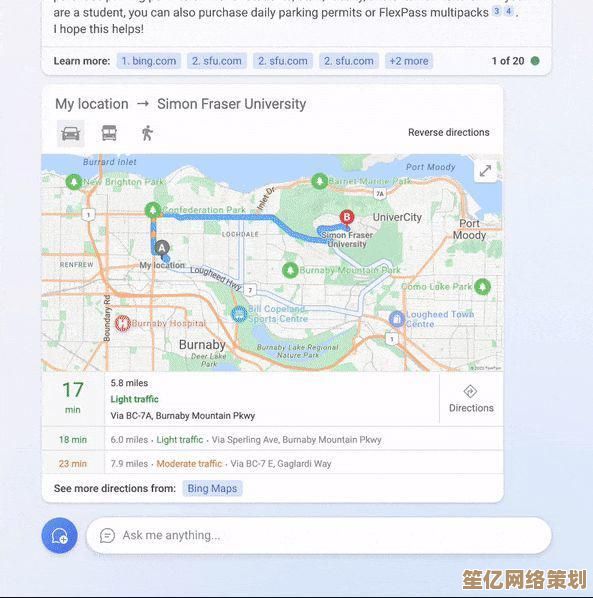Click the B destination pin on map
This screenshot has height=598, width=593.
tap(347, 218)
